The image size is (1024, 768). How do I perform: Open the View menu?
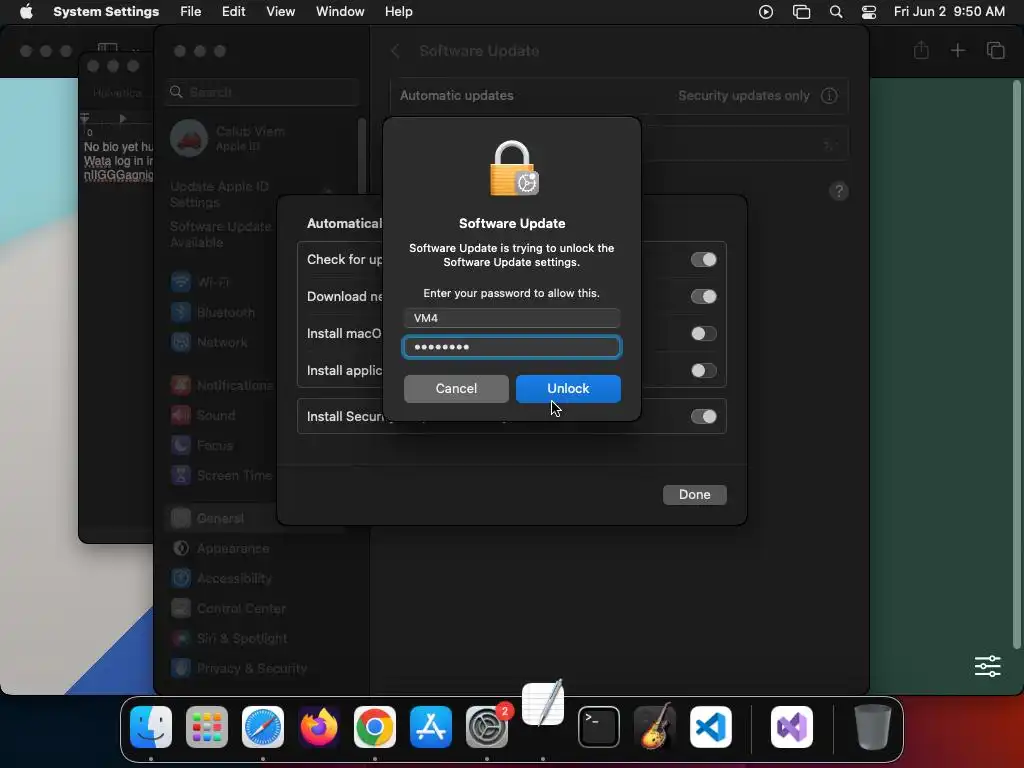tap(280, 12)
